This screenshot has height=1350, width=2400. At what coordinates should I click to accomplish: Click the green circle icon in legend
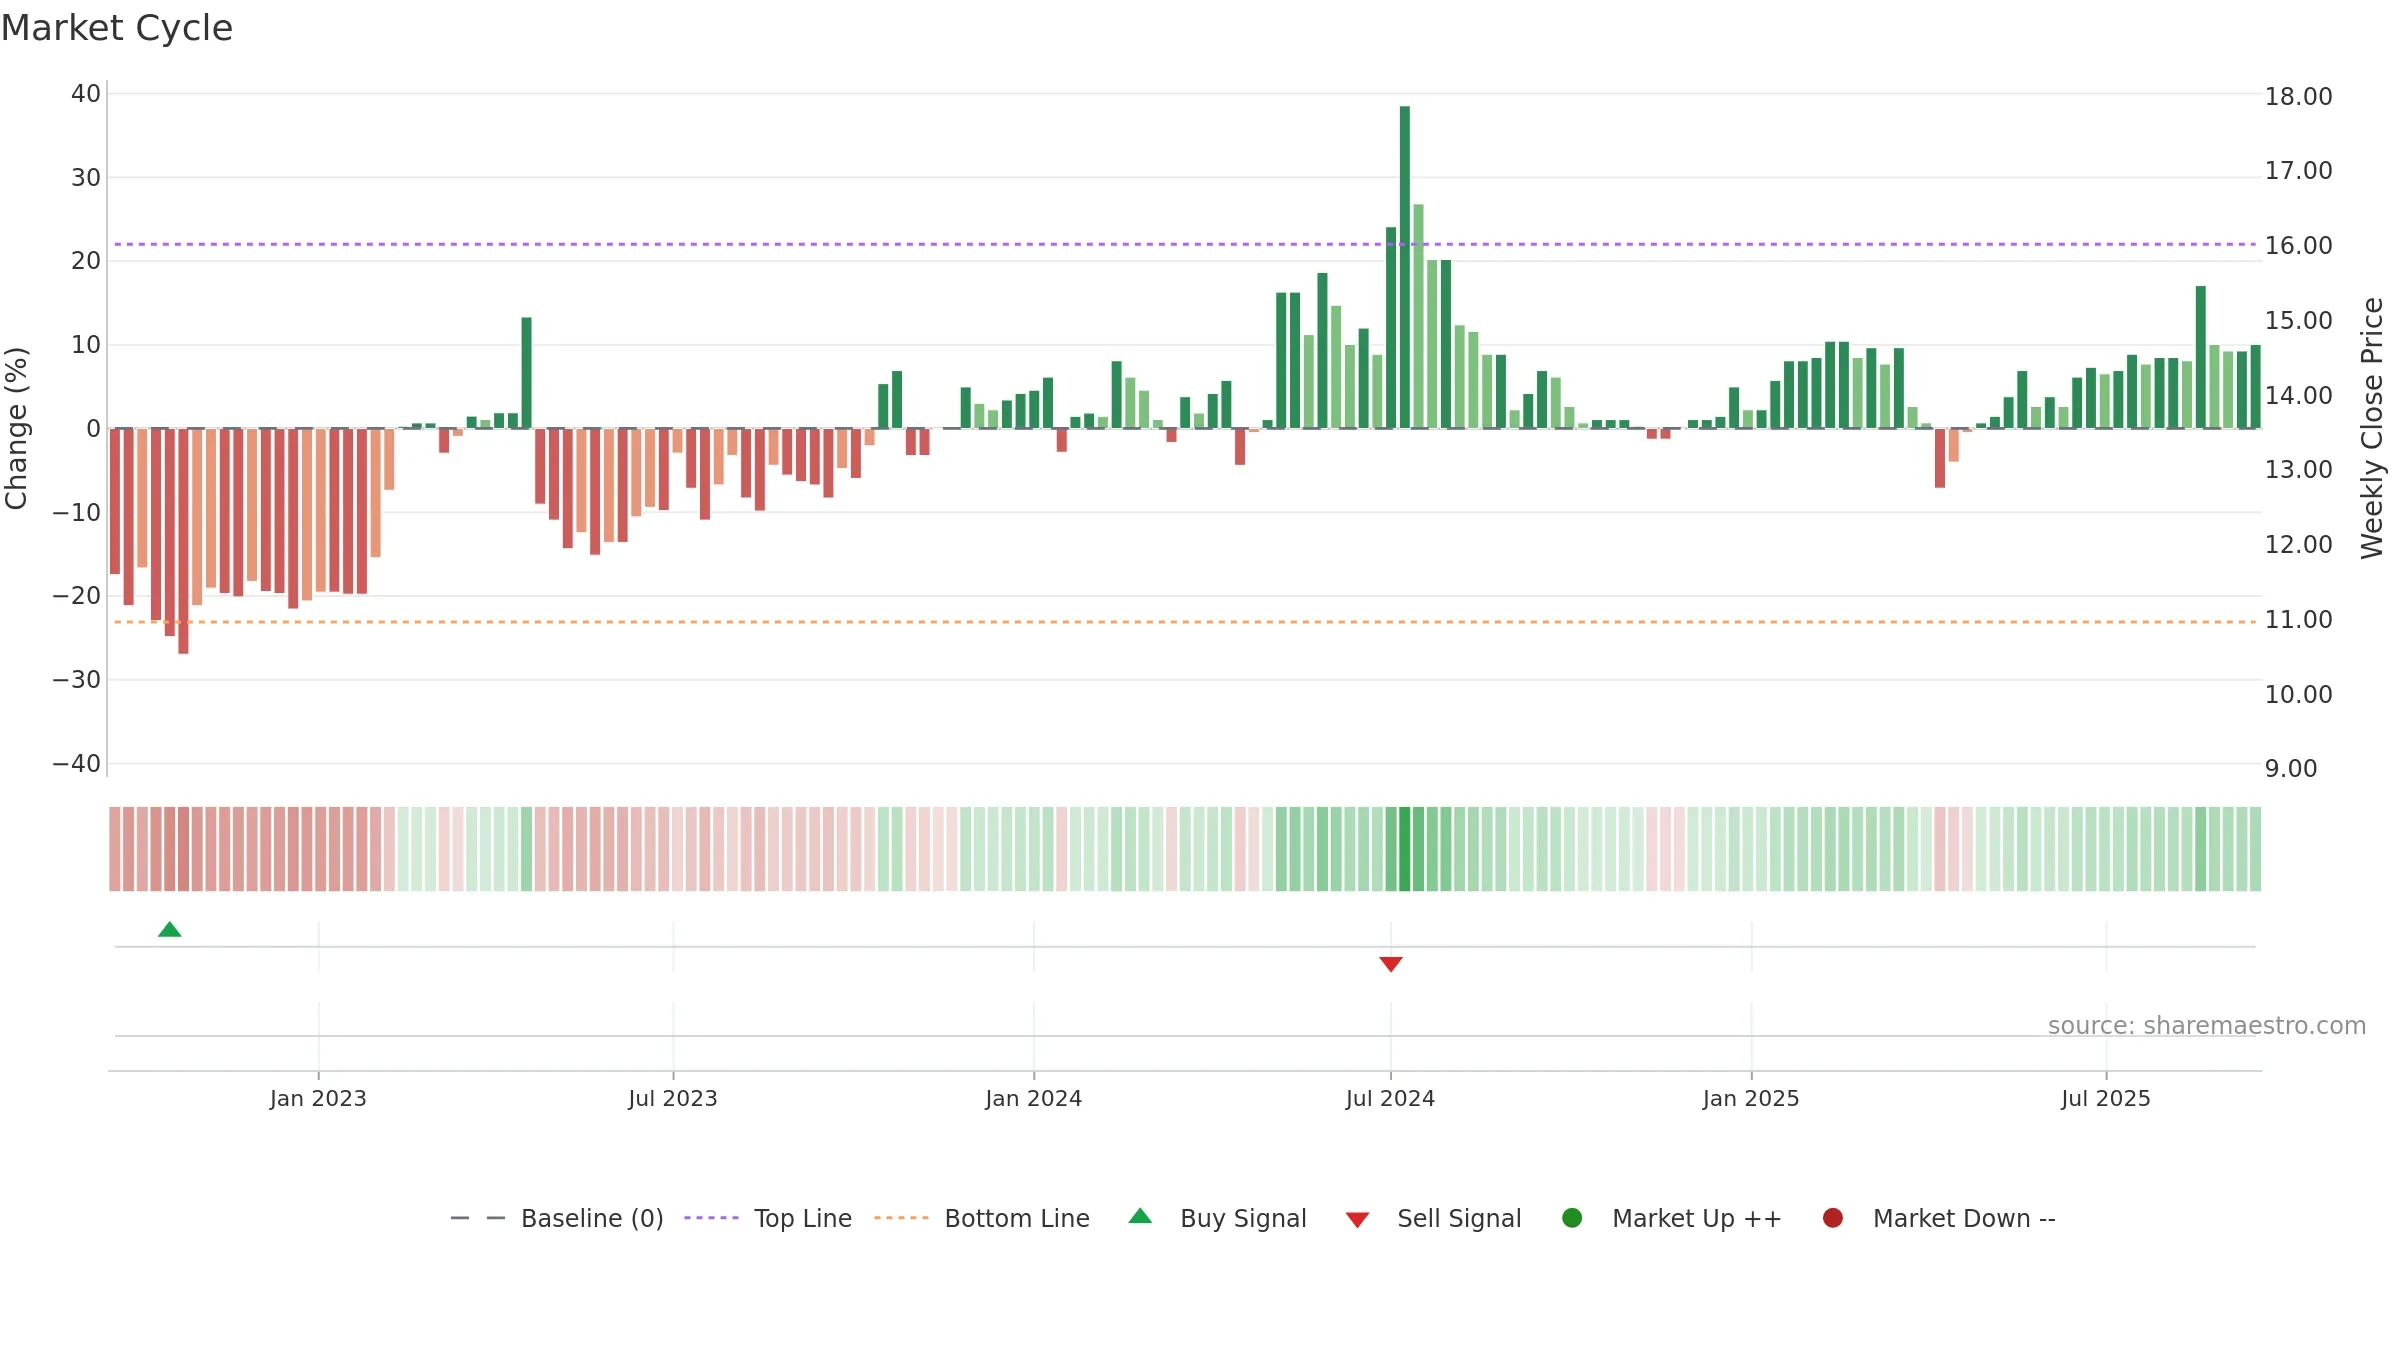tap(1572, 1218)
